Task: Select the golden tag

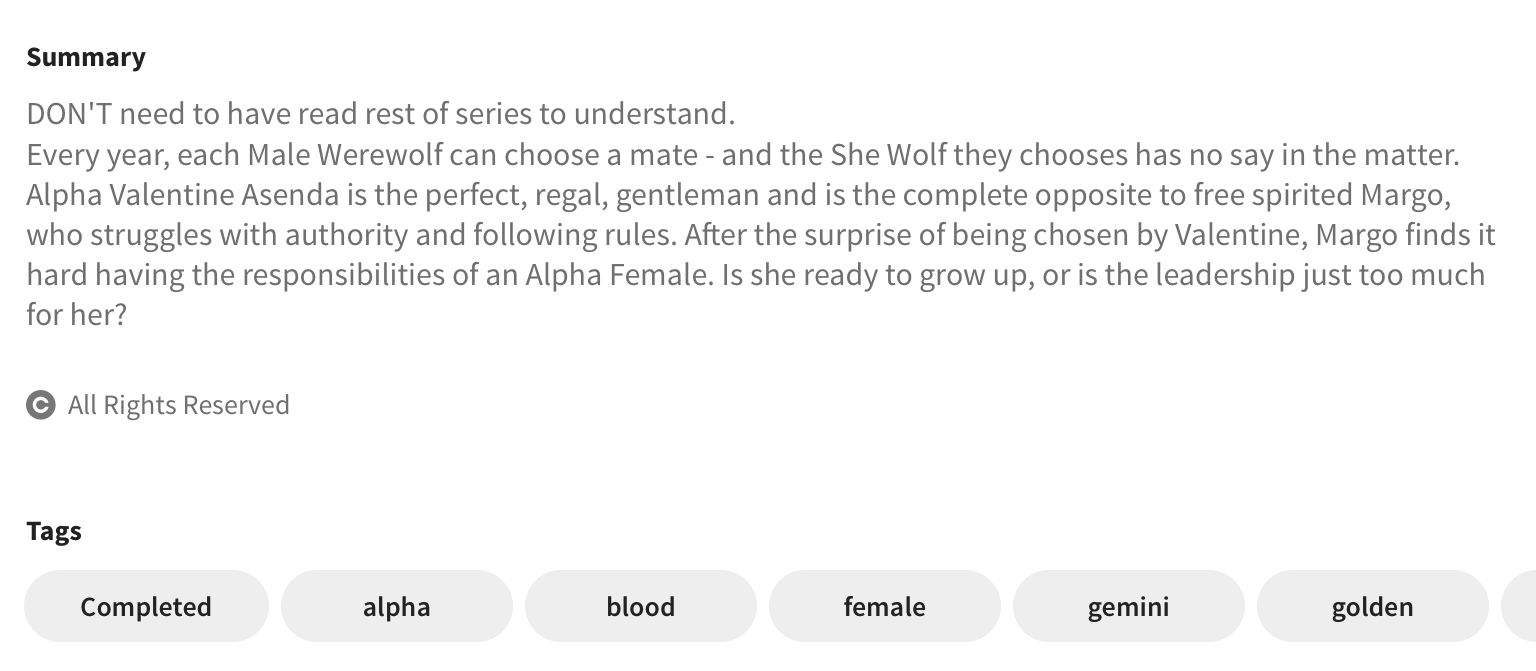Action: coord(1372,607)
